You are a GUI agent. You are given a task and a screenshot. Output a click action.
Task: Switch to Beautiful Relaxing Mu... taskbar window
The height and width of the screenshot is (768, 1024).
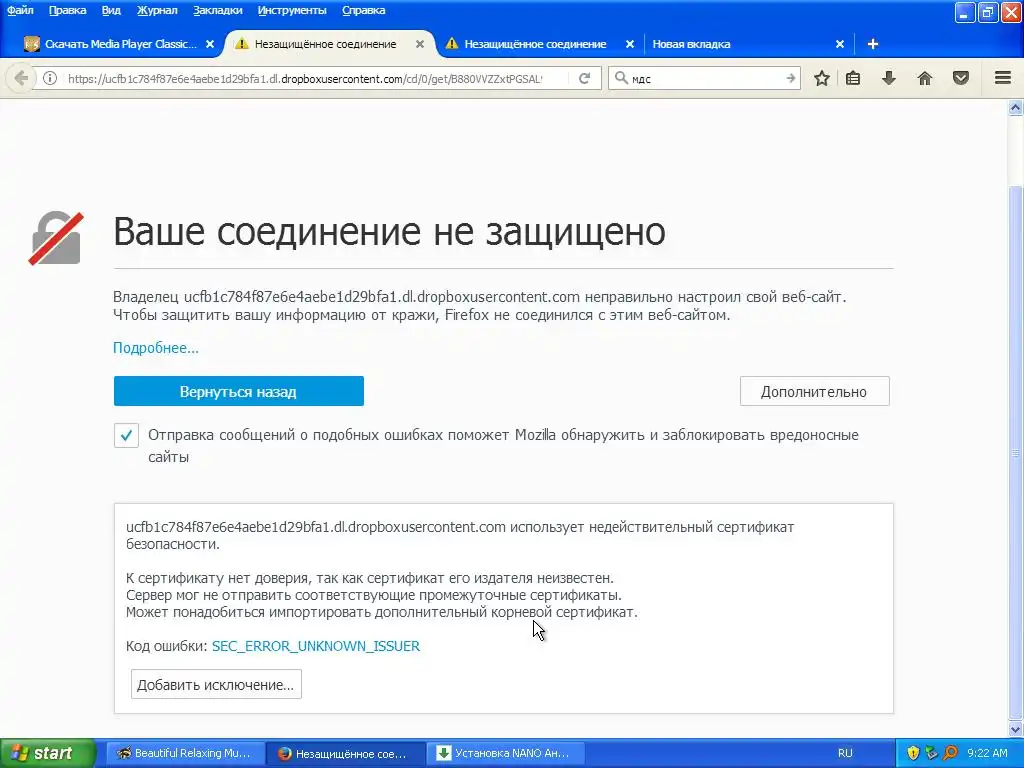(185, 753)
